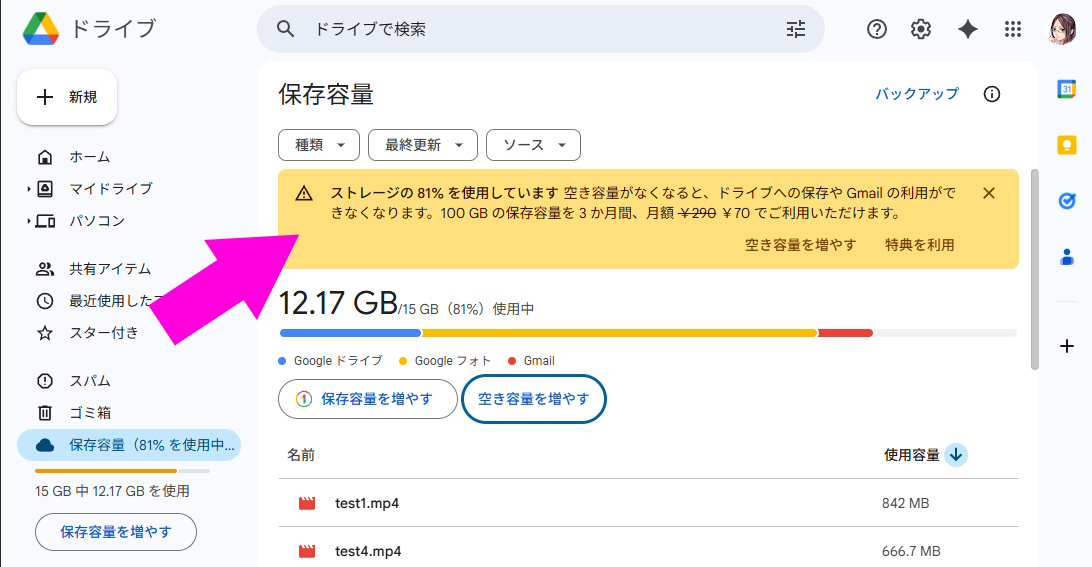This screenshot has width=1092, height=567.
Task: Click the storage usage bar
Action: (x=648, y=333)
